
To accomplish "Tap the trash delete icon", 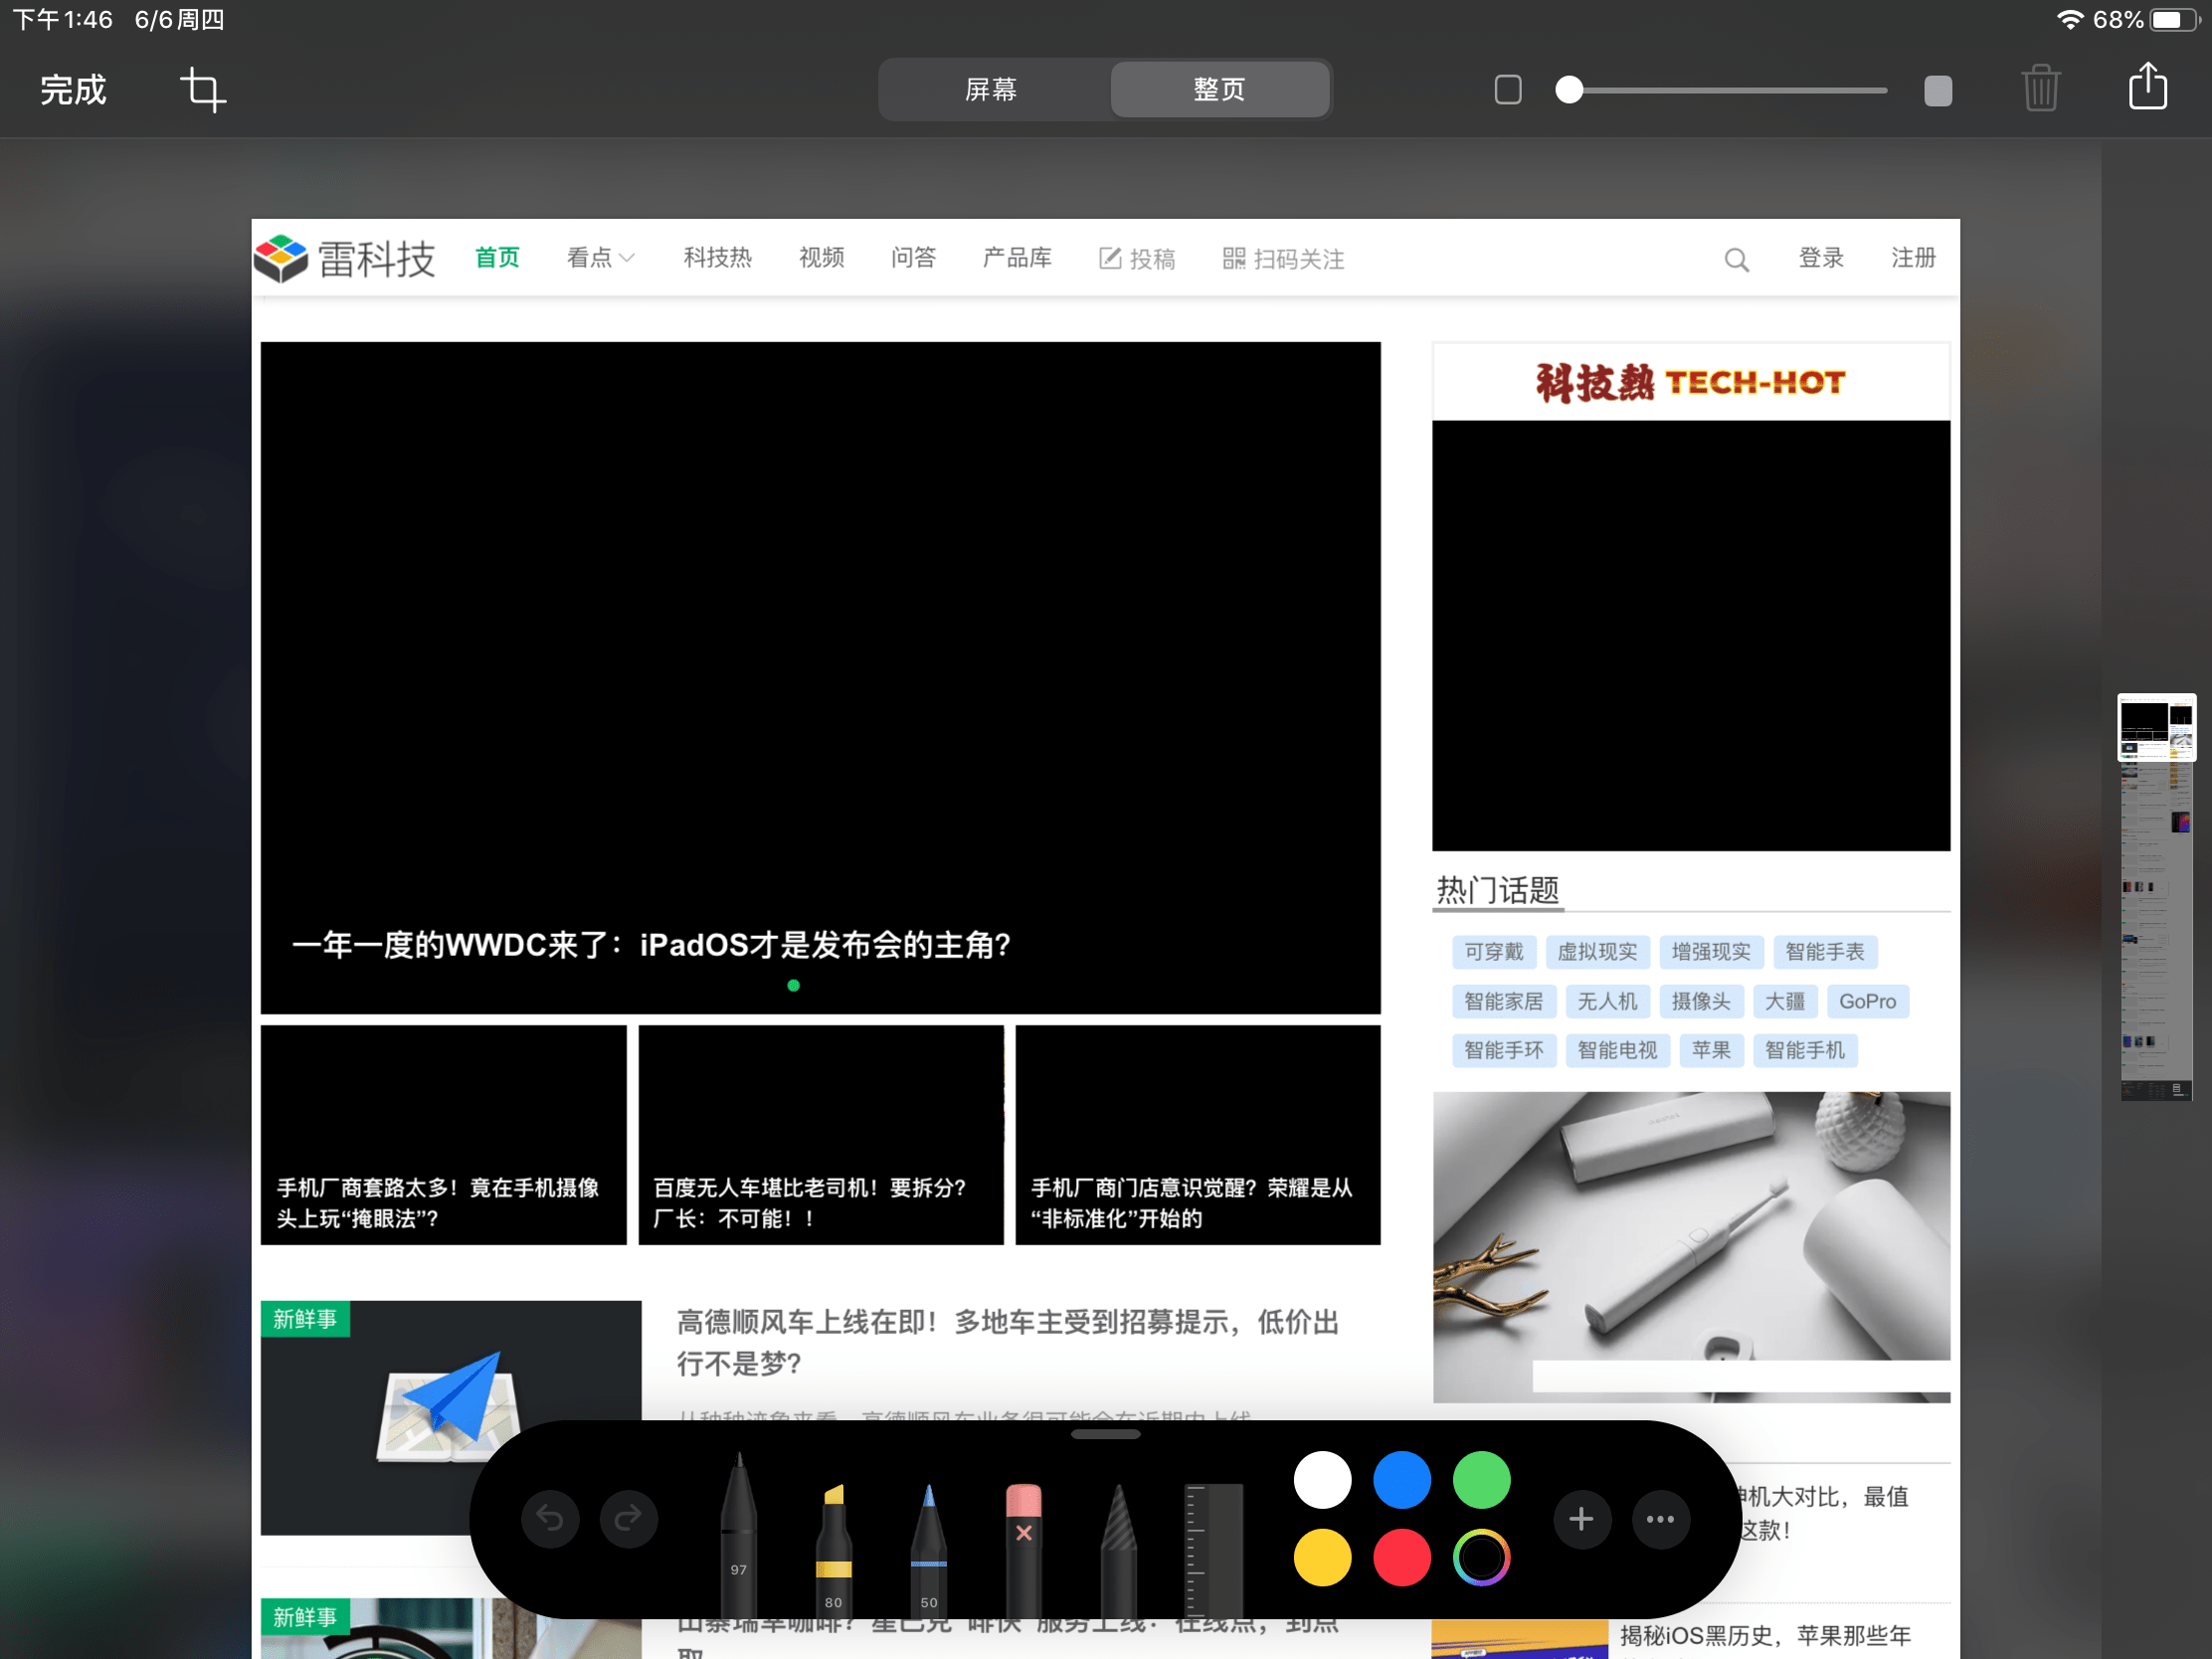I will 2040,90.
